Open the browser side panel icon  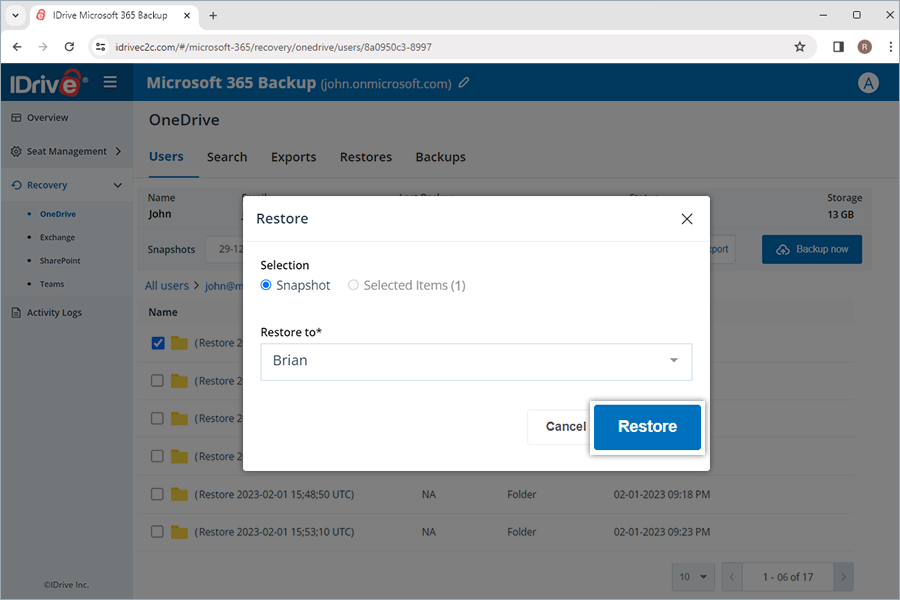tap(838, 47)
